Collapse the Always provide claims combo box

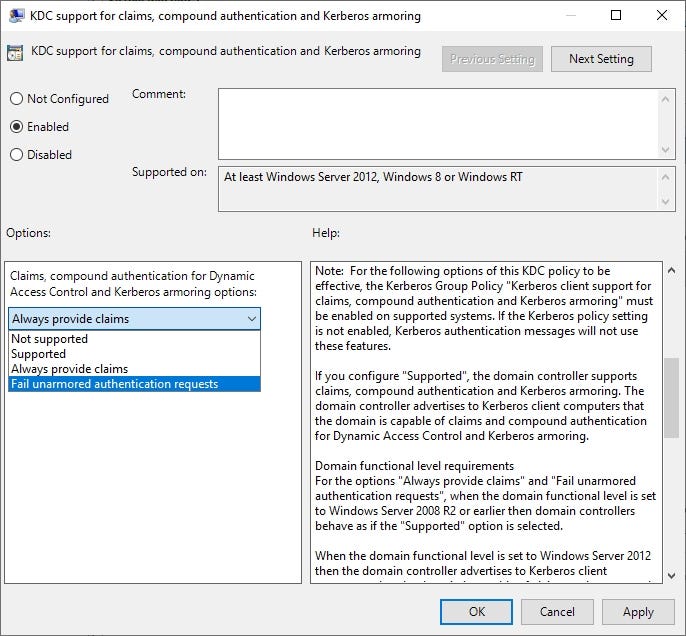[x=251, y=319]
